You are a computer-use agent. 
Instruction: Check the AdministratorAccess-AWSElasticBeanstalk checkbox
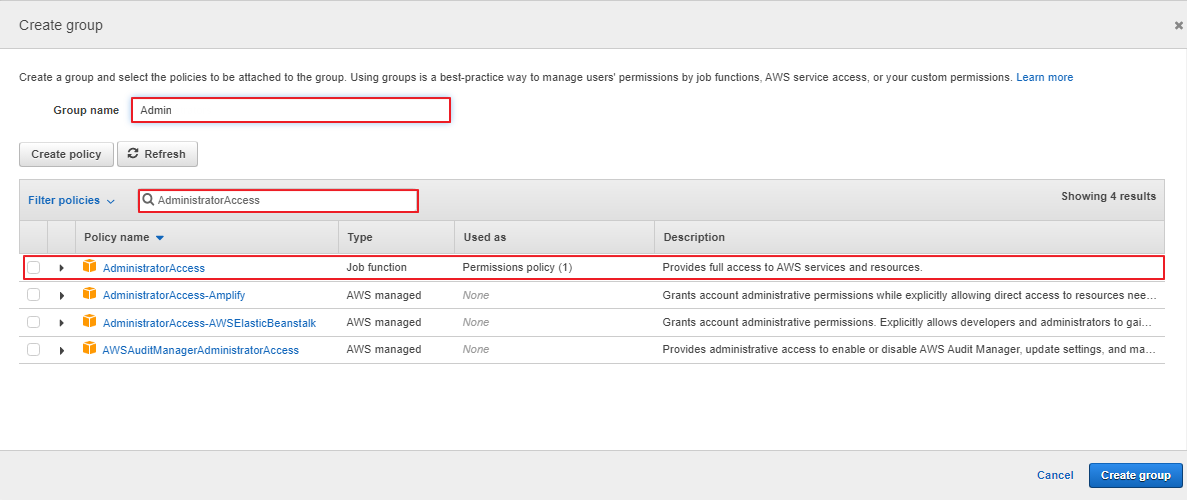(x=33, y=322)
